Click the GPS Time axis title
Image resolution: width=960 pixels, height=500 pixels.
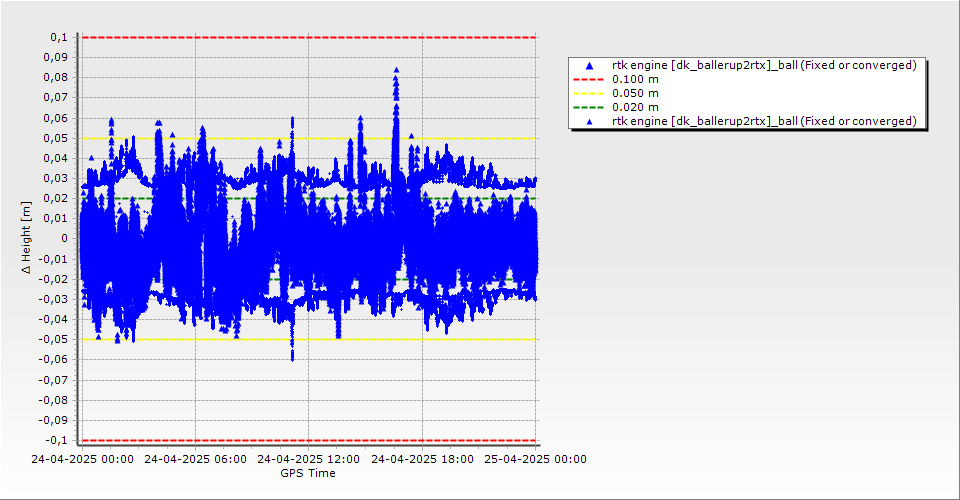point(308,473)
